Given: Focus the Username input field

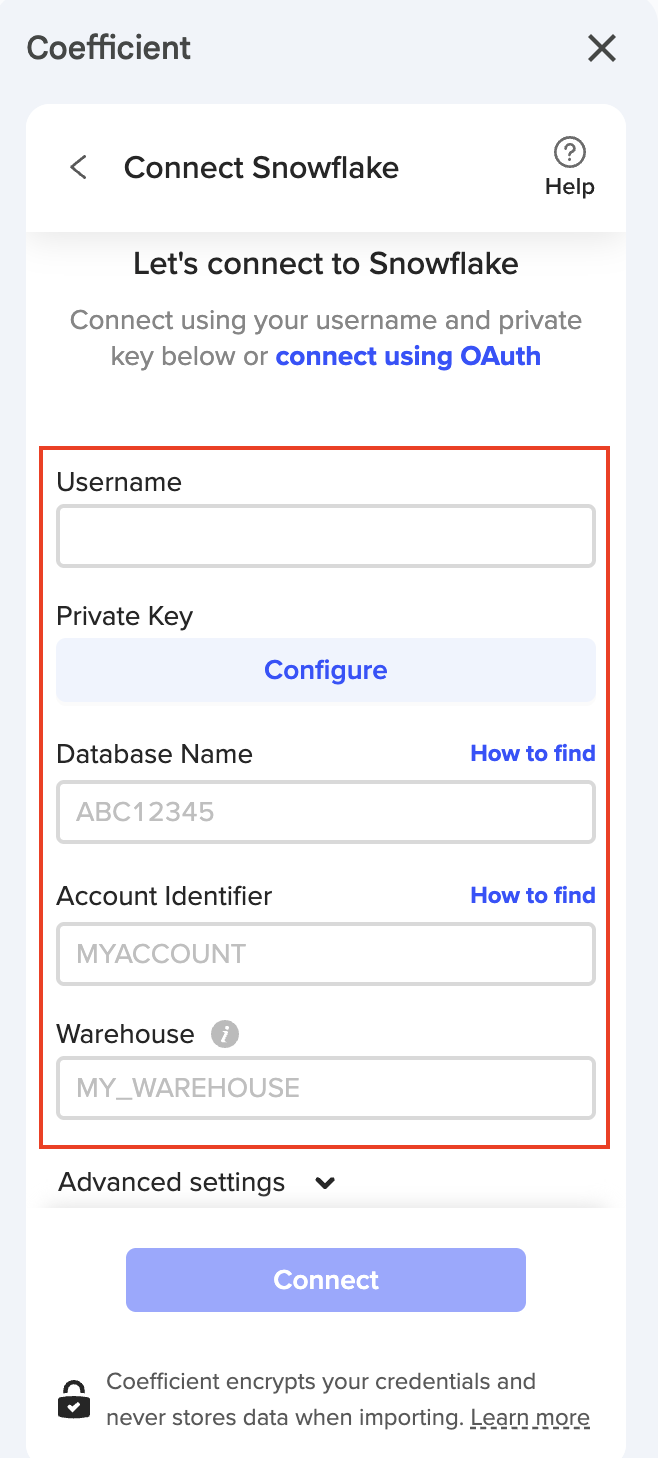Looking at the screenshot, I should coord(326,537).
